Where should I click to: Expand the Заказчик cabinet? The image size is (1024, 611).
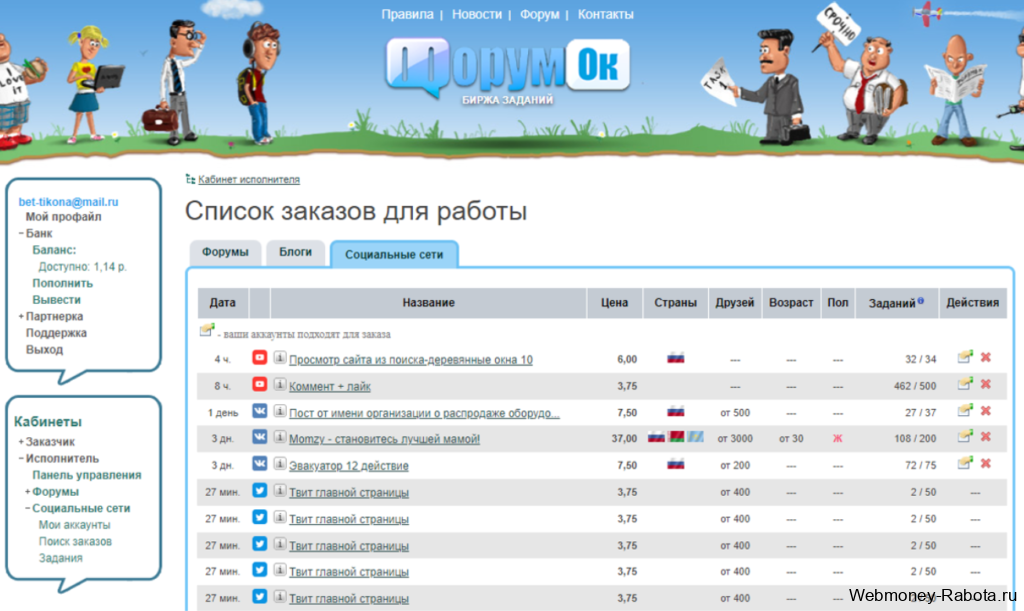pyautogui.click(x=21, y=442)
